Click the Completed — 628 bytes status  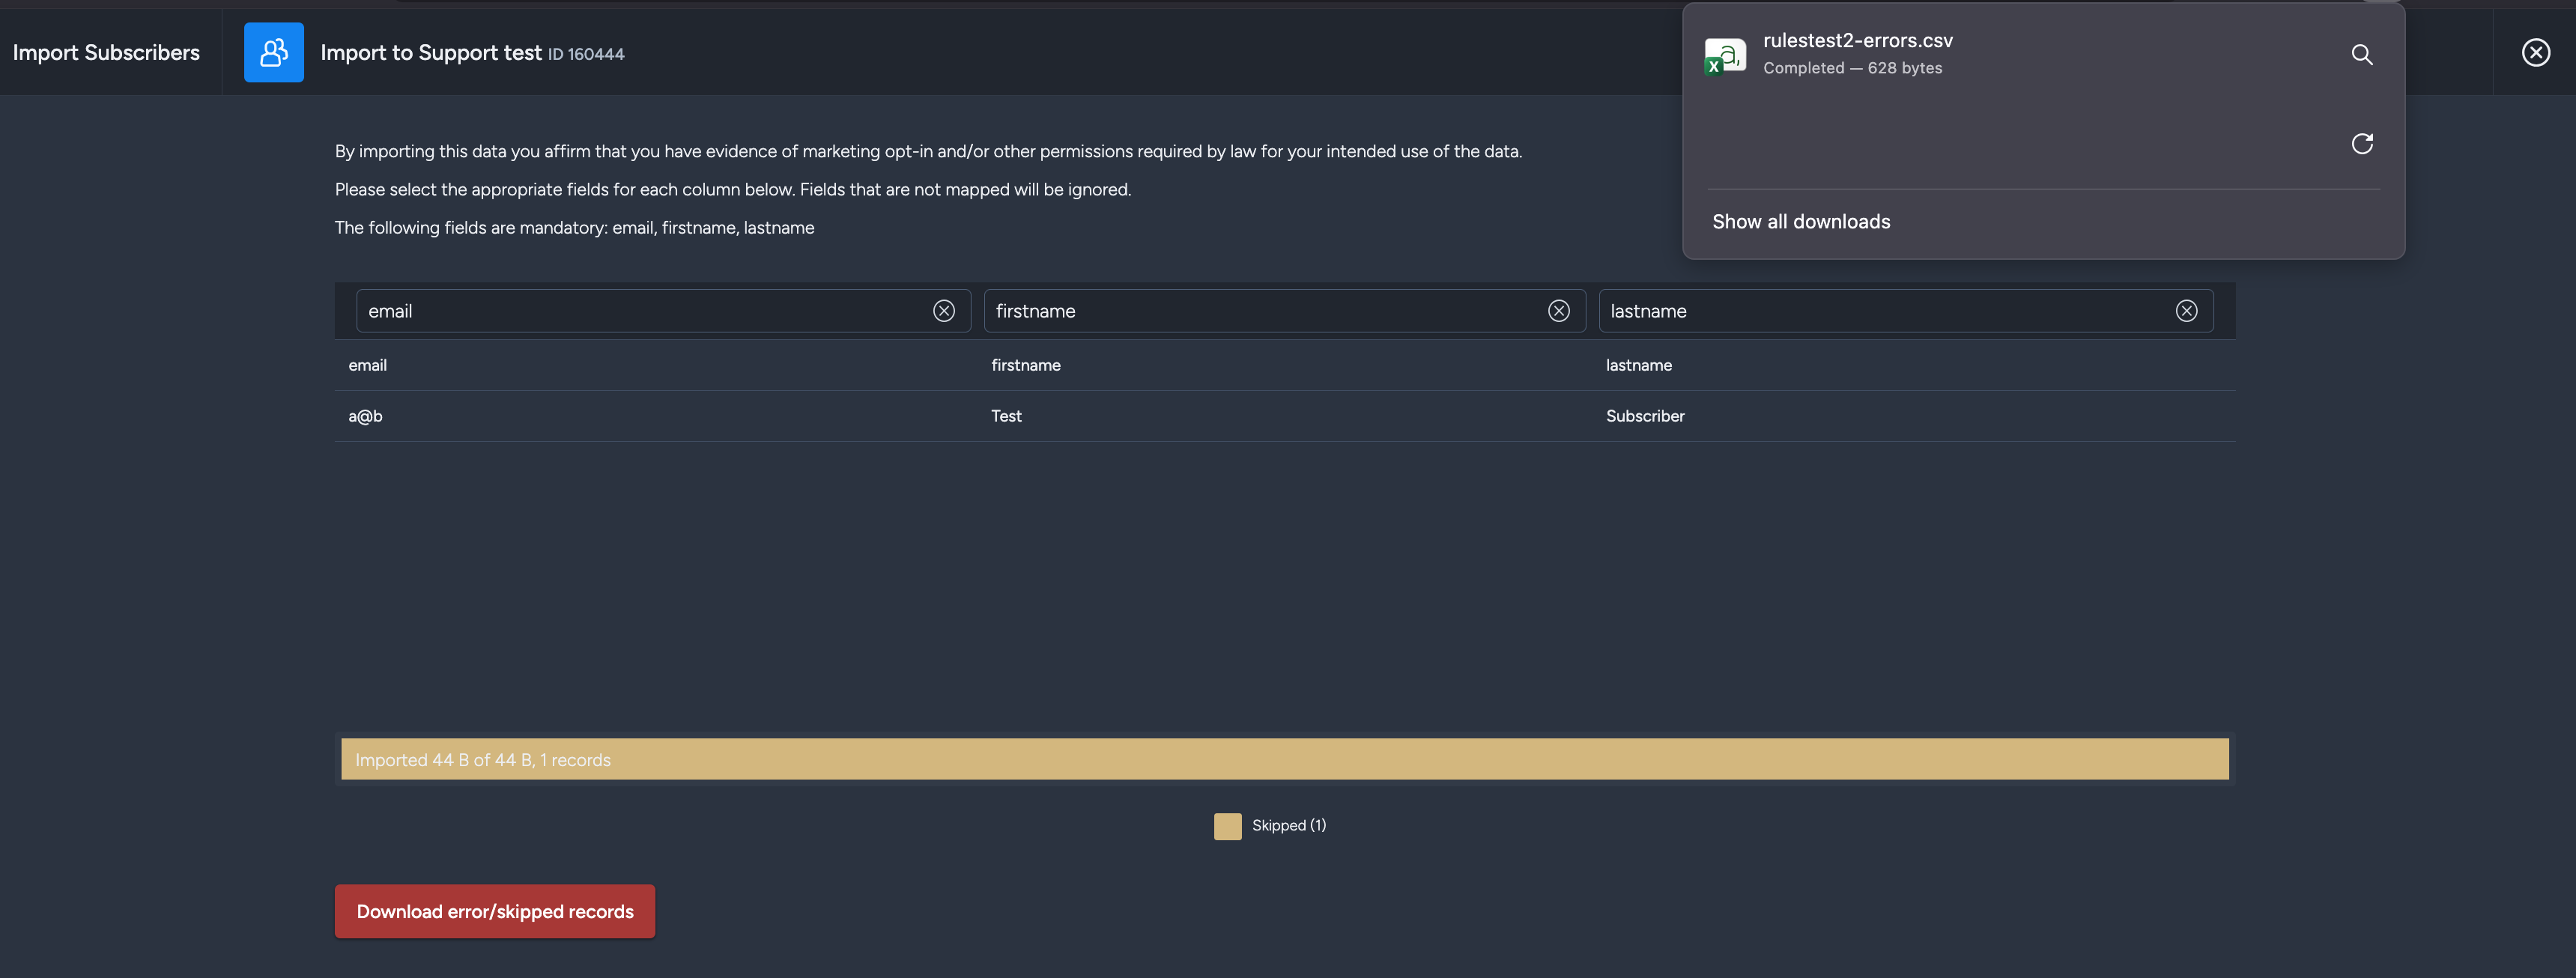point(1852,68)
